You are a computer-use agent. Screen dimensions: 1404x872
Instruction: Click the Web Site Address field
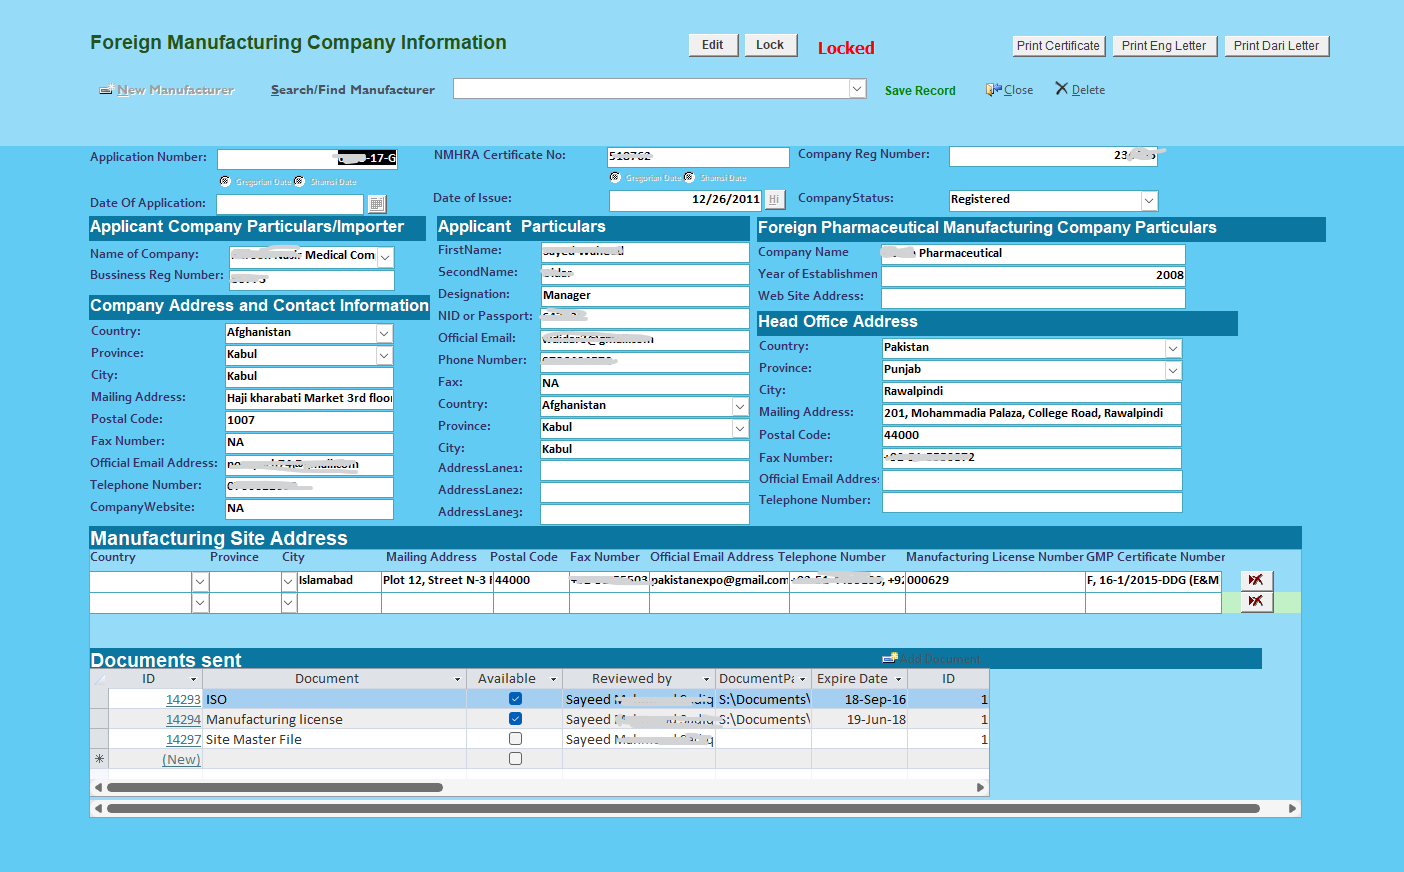(x=1032, y=297)
